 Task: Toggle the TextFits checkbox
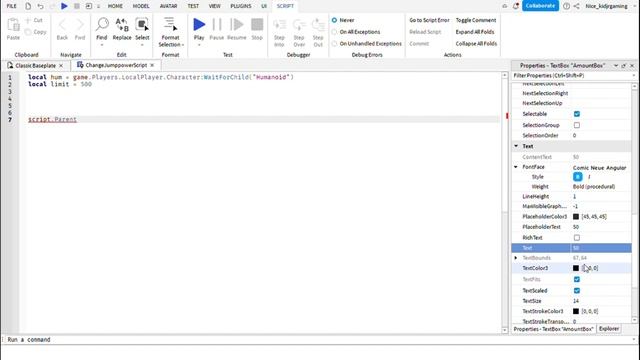(x=577, y=280)
